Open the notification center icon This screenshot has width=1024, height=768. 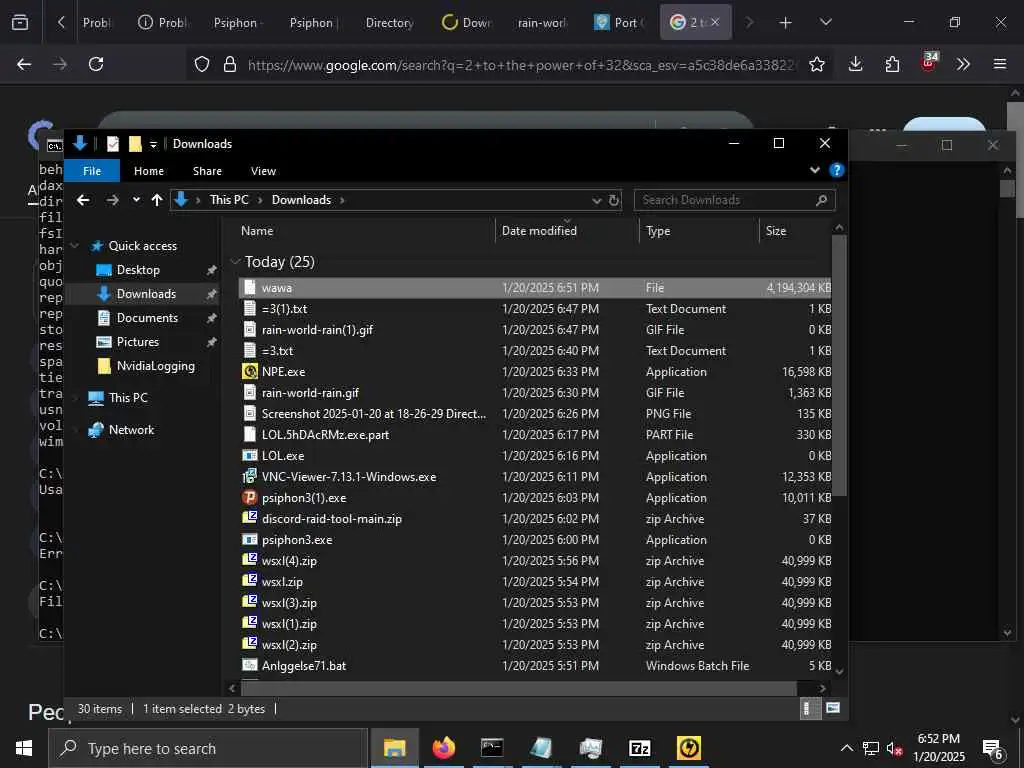point(993,749)
